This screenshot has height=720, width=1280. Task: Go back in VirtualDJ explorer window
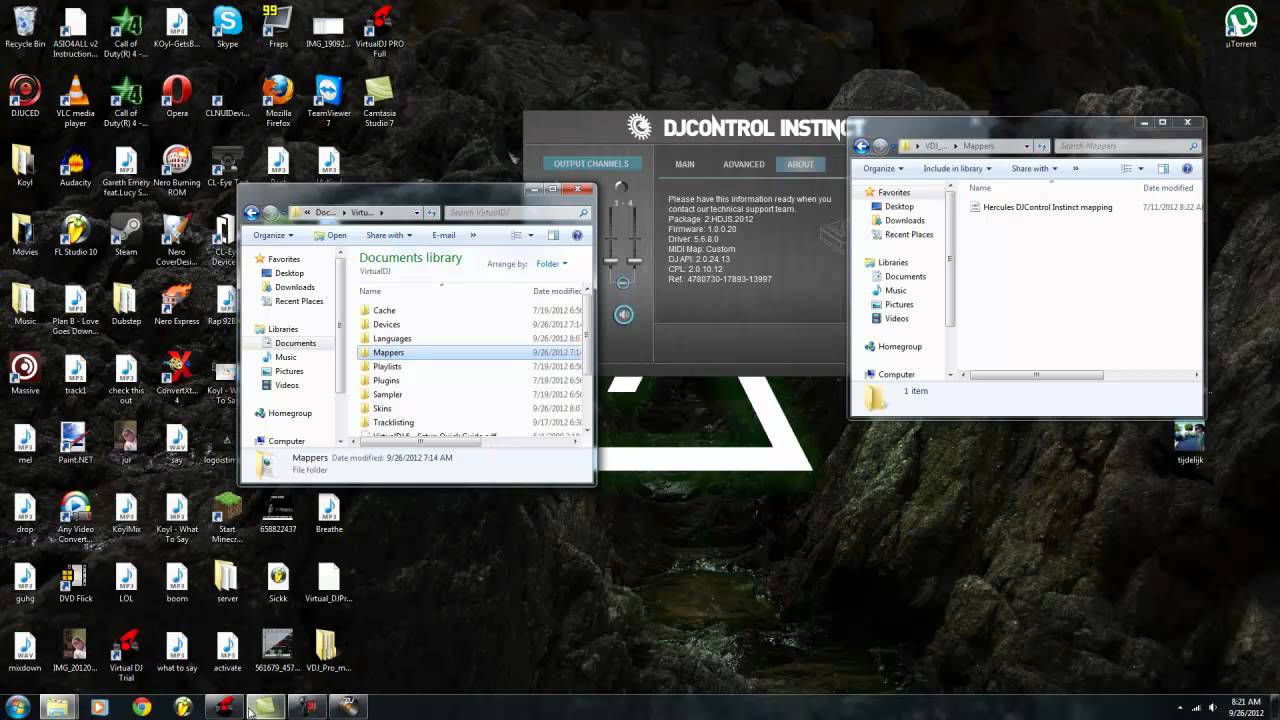252,212
